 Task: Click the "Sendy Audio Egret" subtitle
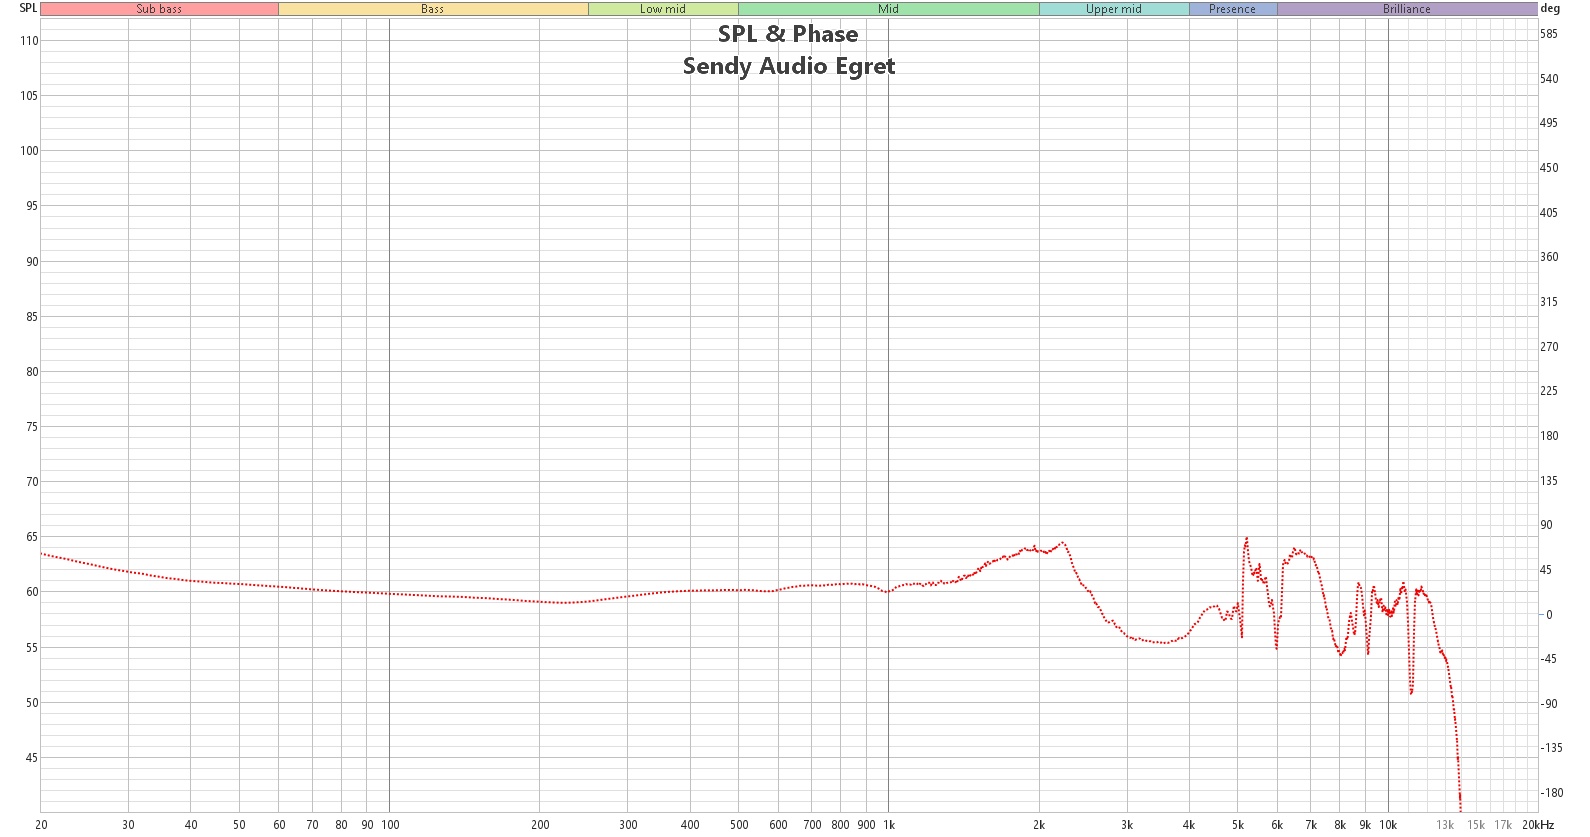789,66
